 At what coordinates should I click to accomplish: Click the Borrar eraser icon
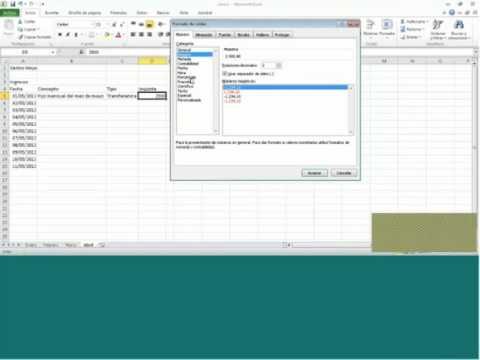pos(403,37)
